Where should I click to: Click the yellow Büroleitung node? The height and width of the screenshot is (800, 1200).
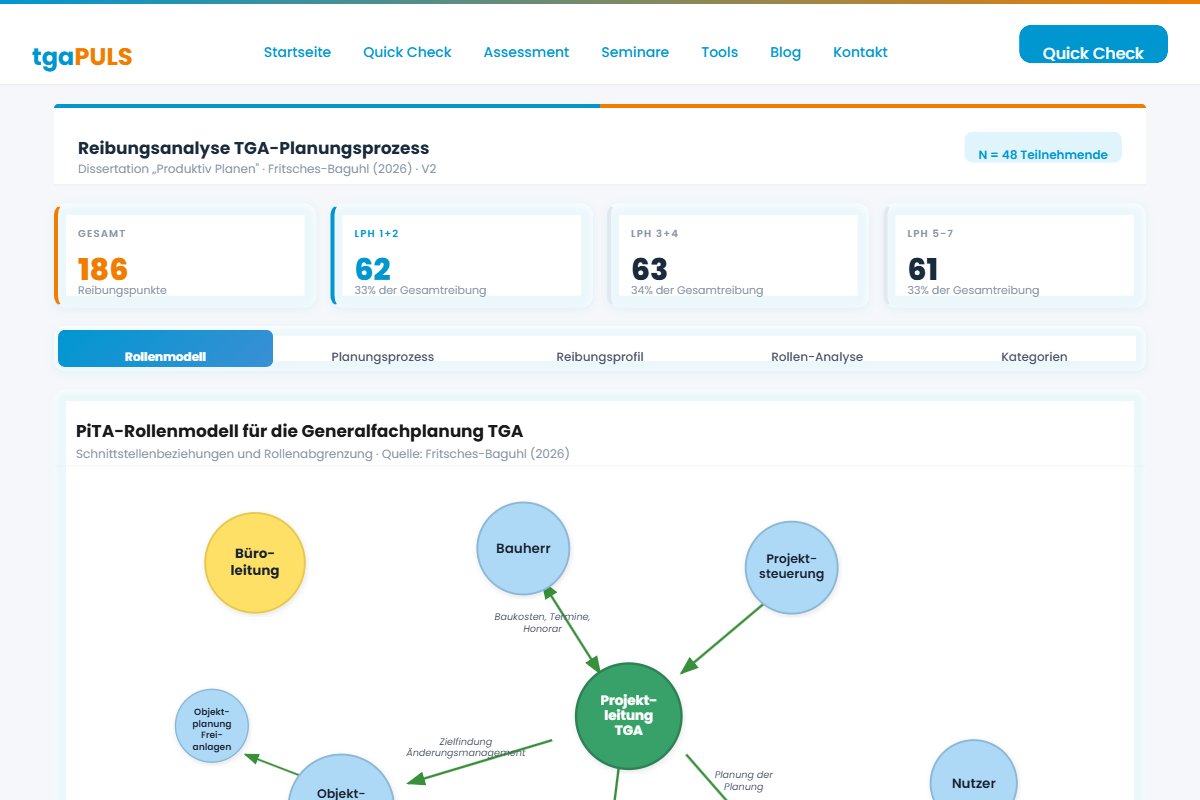tap(255, 563)
